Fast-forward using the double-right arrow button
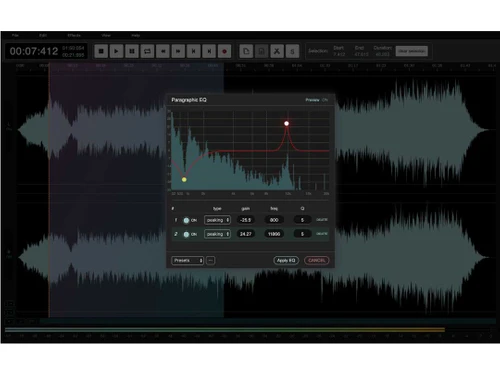Viewport: 500px width, 375px height. (x=178, y=51)
